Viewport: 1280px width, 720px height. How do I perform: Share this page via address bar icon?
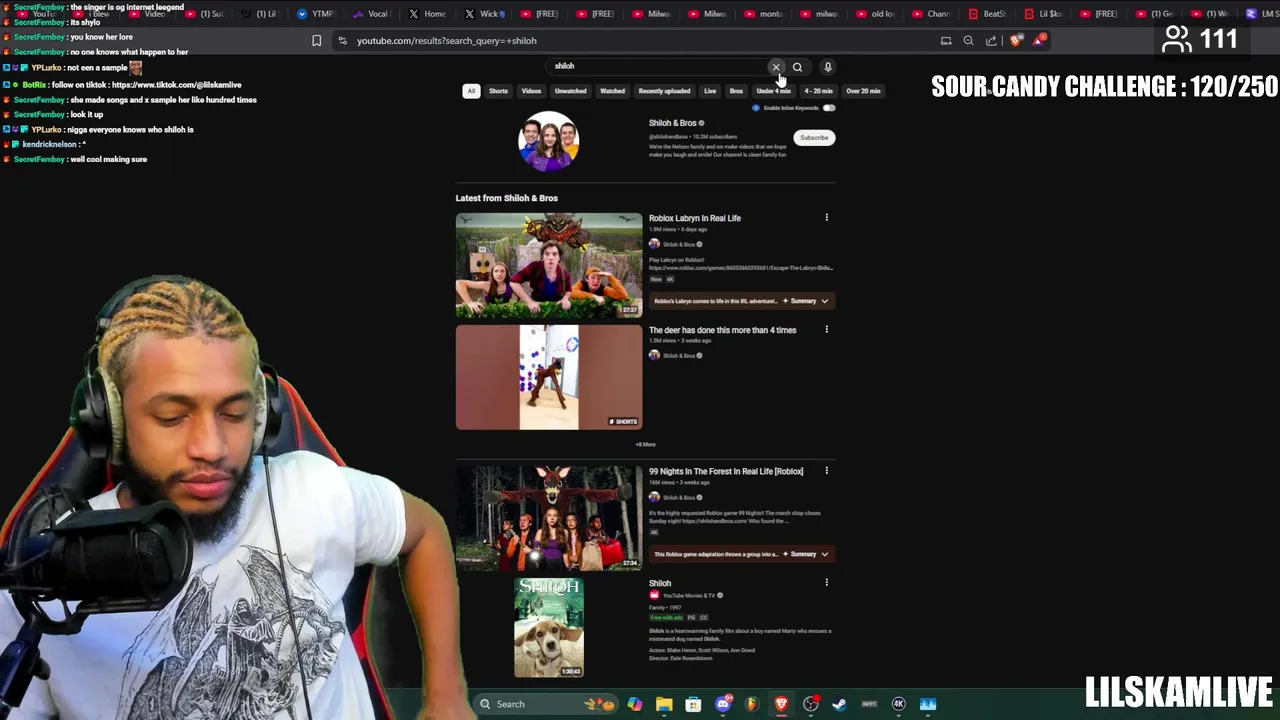[991, 41]
